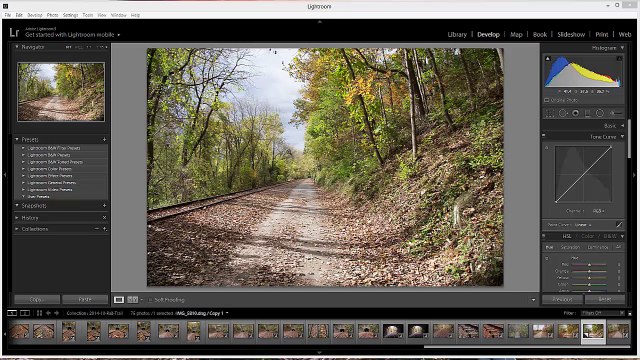The height and width of the screenshot is (360, 640).
Task: Toggle the HSL panel on/off switch
Action: pos(544,236)
